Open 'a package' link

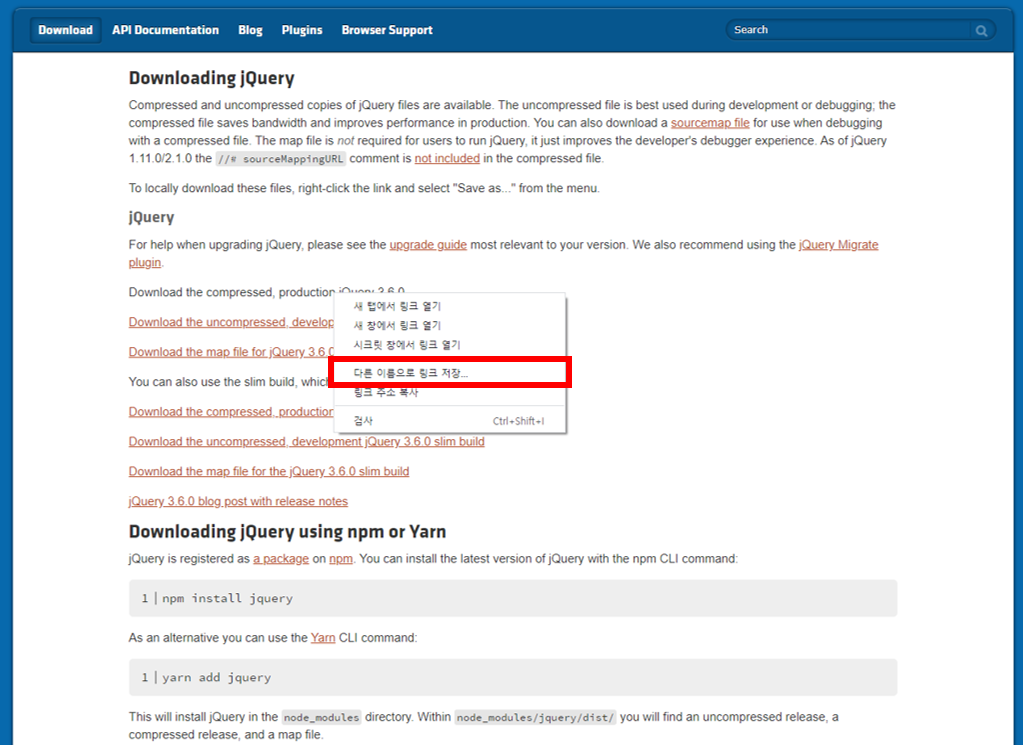(281, 559)
